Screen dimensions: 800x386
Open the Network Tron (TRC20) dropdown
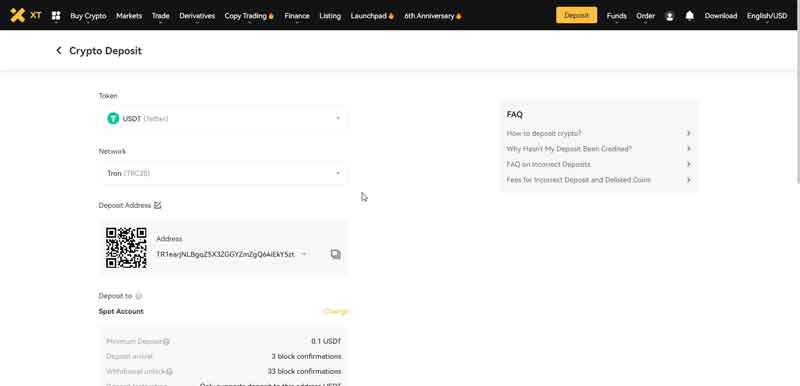(223, 173)
